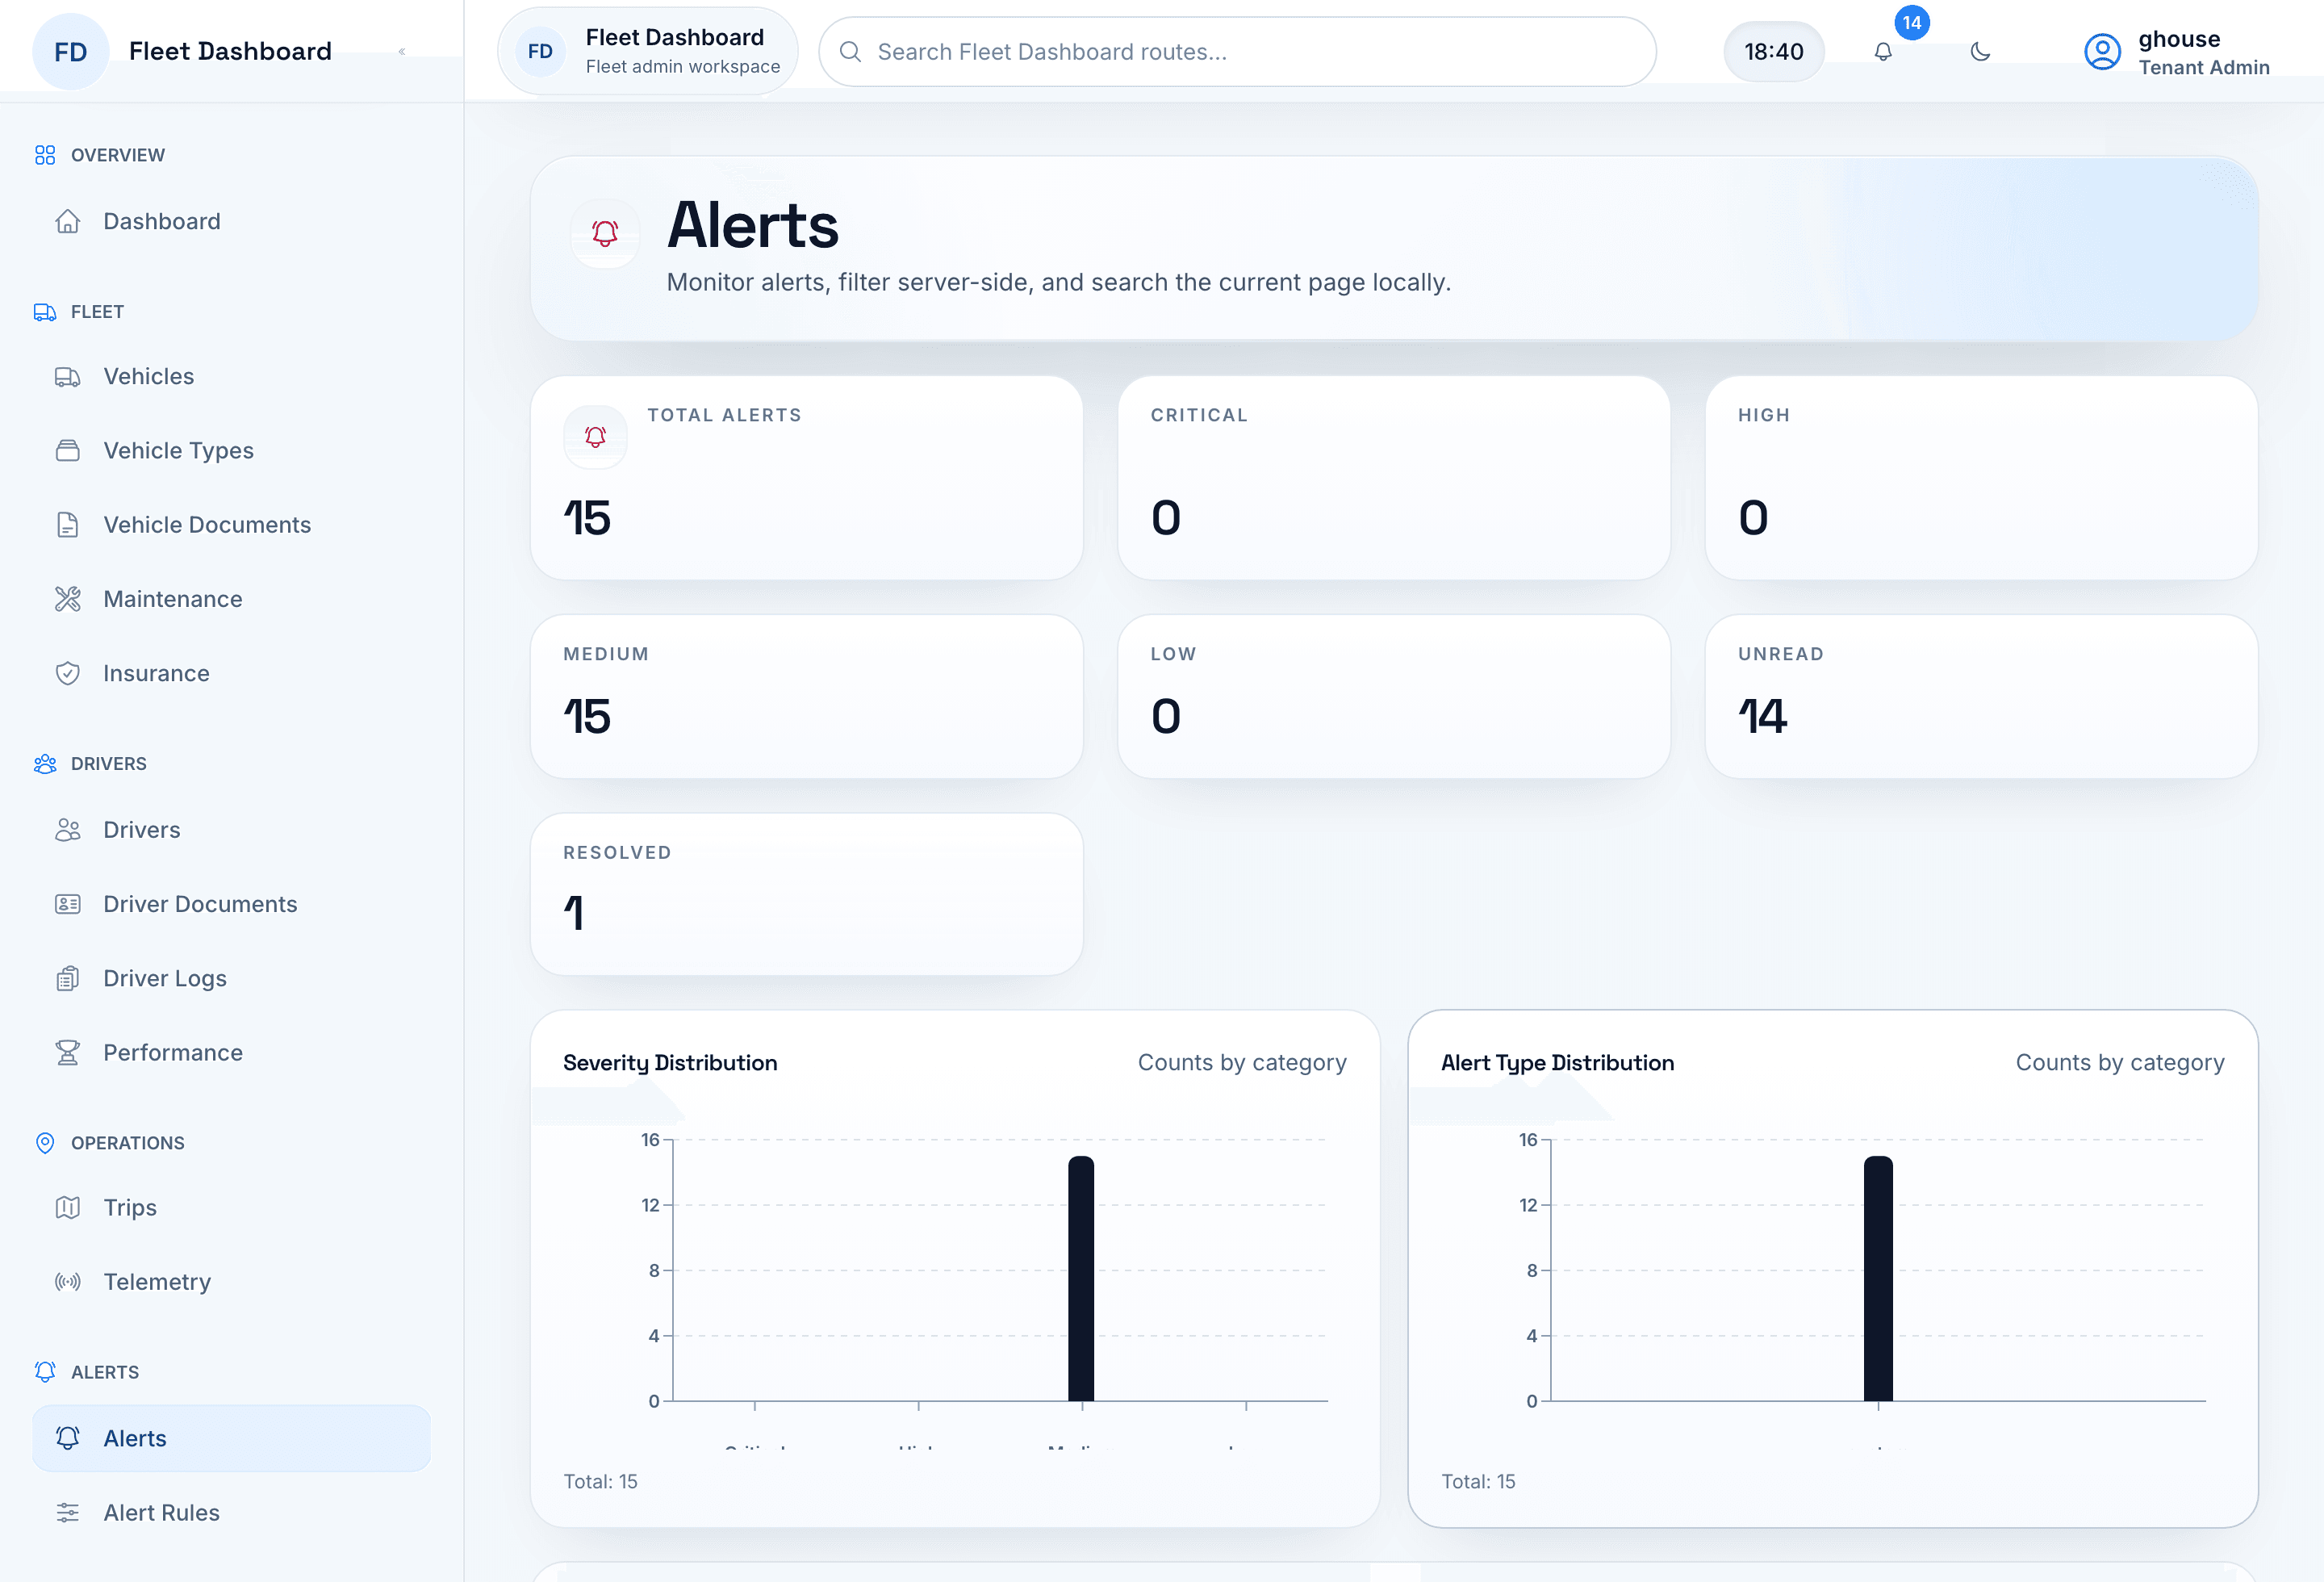This screenshot has width=2324, height=1582.
Task: Open the Dashboard home icon
Action: pyautogui.click(x=67, y=221)
